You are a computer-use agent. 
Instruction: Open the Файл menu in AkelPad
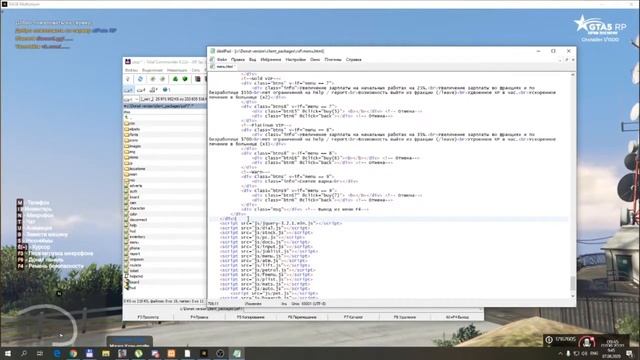(222, 60)
